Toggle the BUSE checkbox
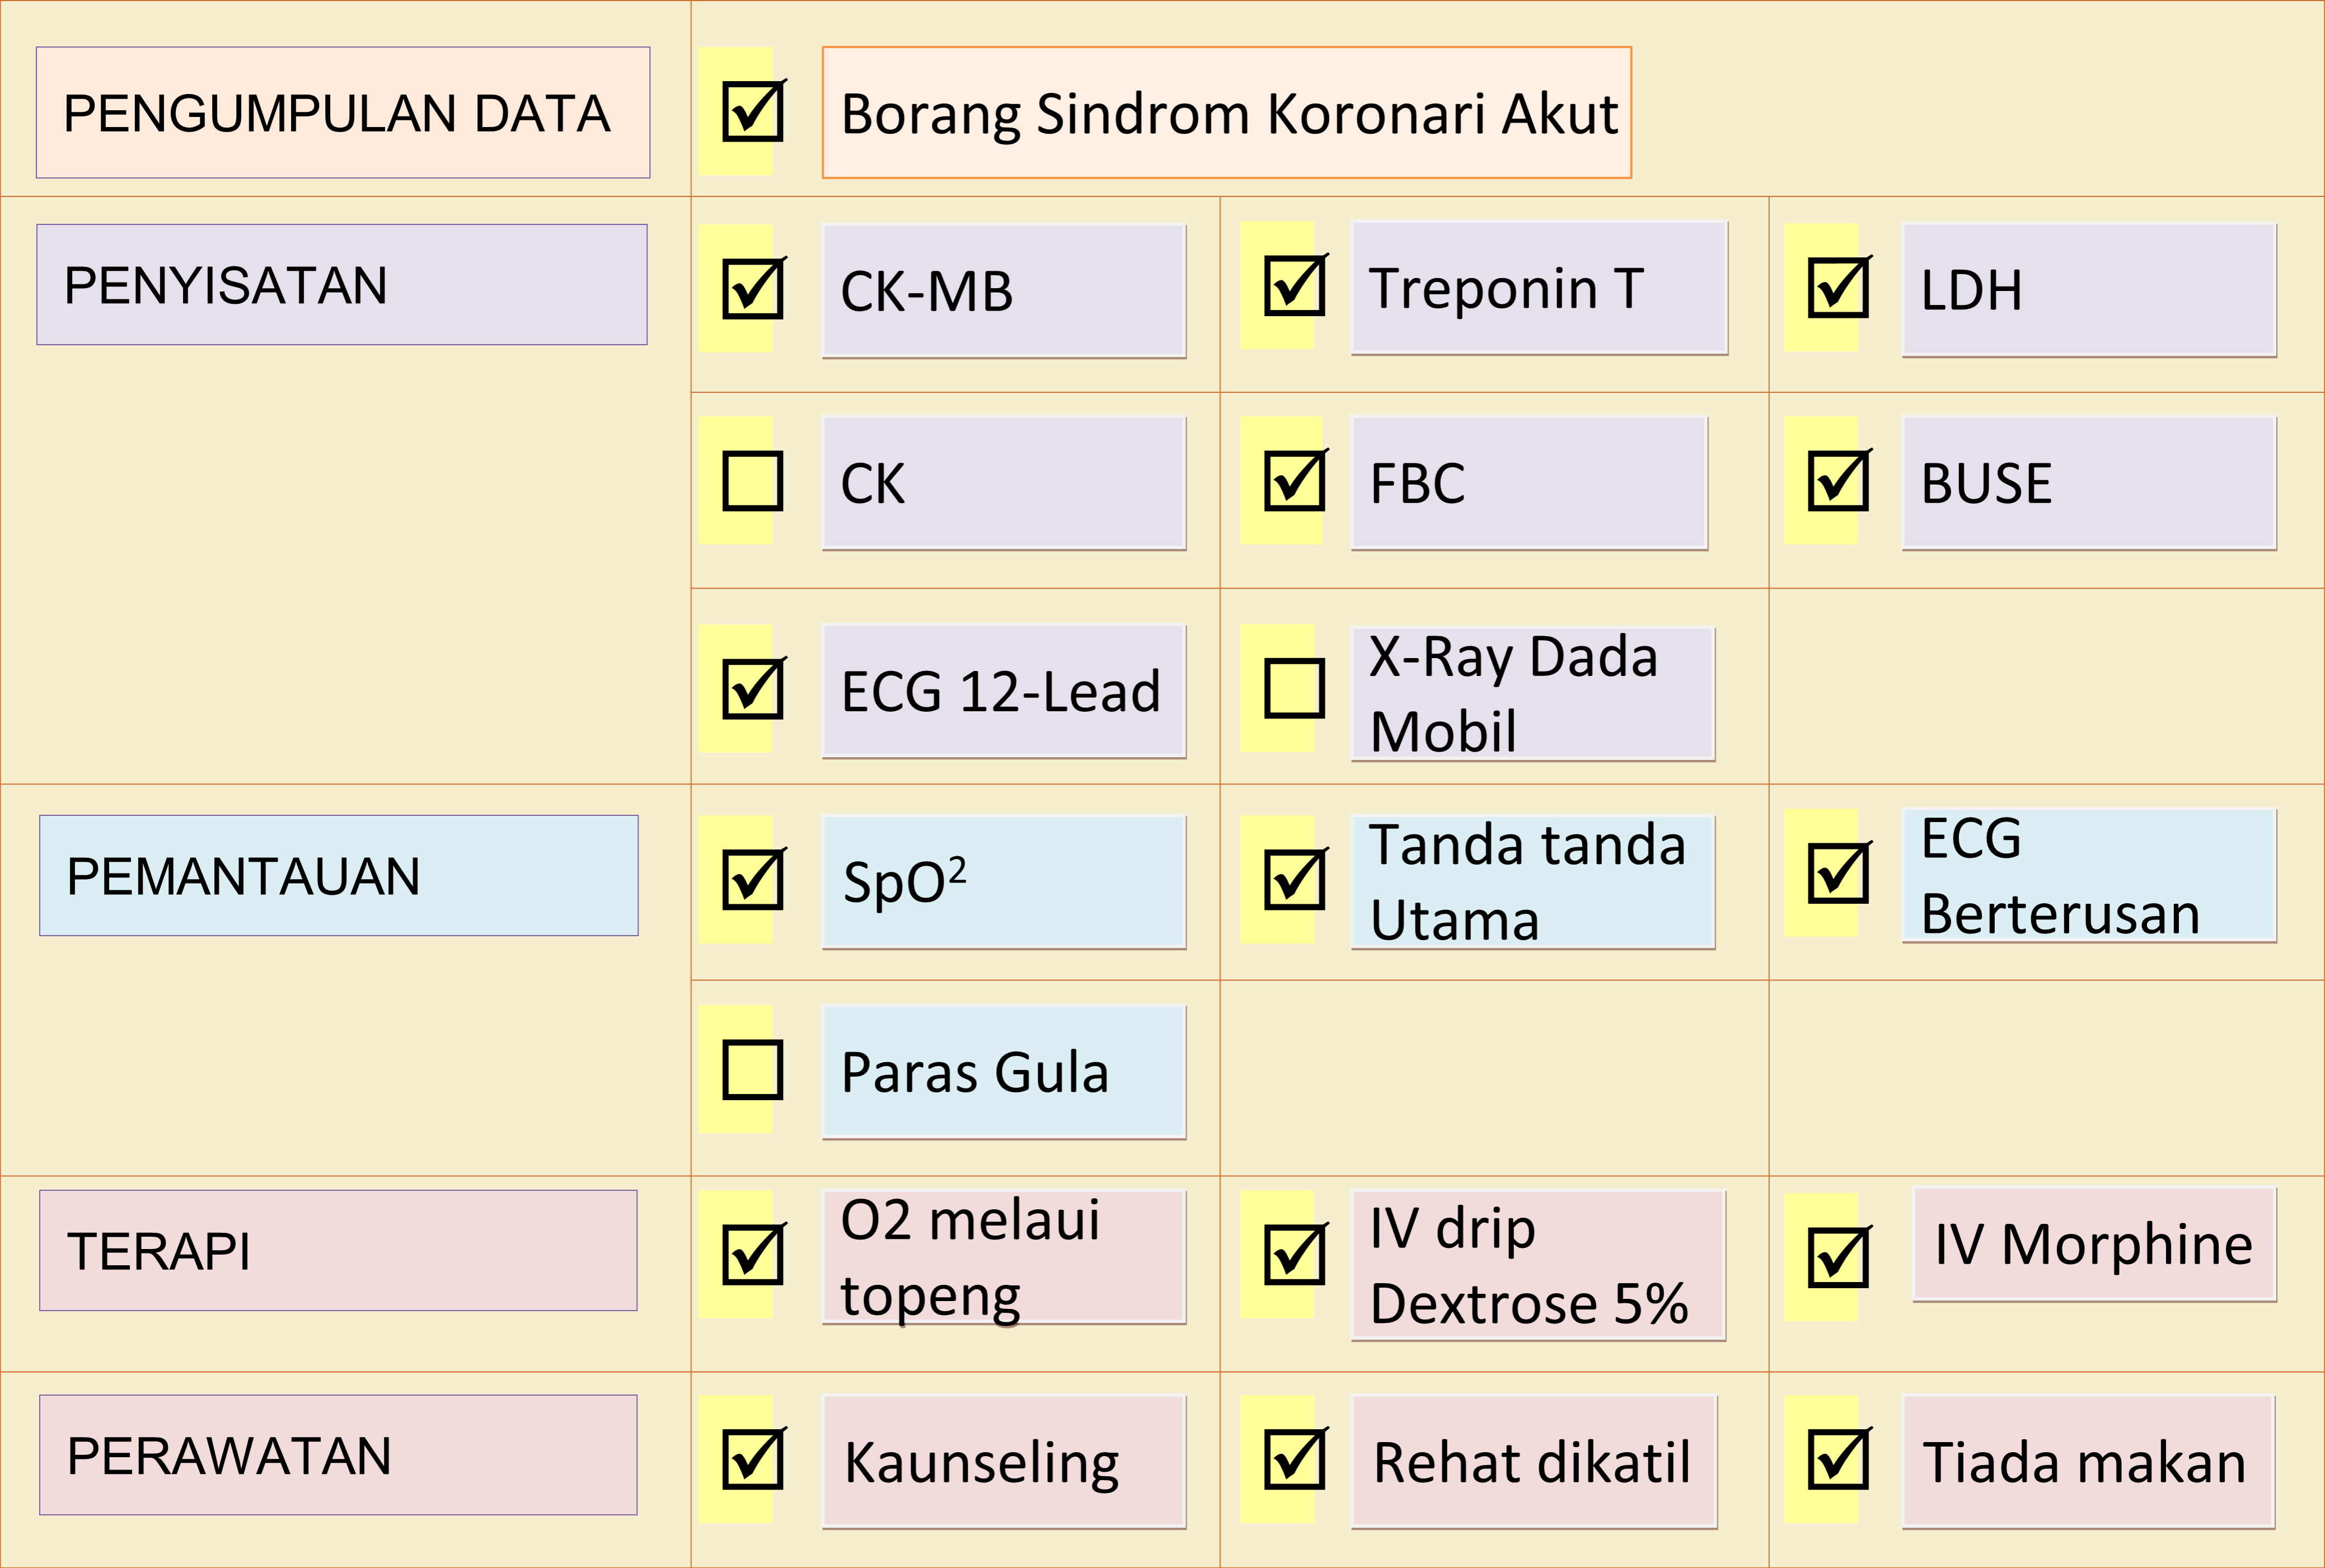The image size is (2325, 1568). coord(1838,481)
